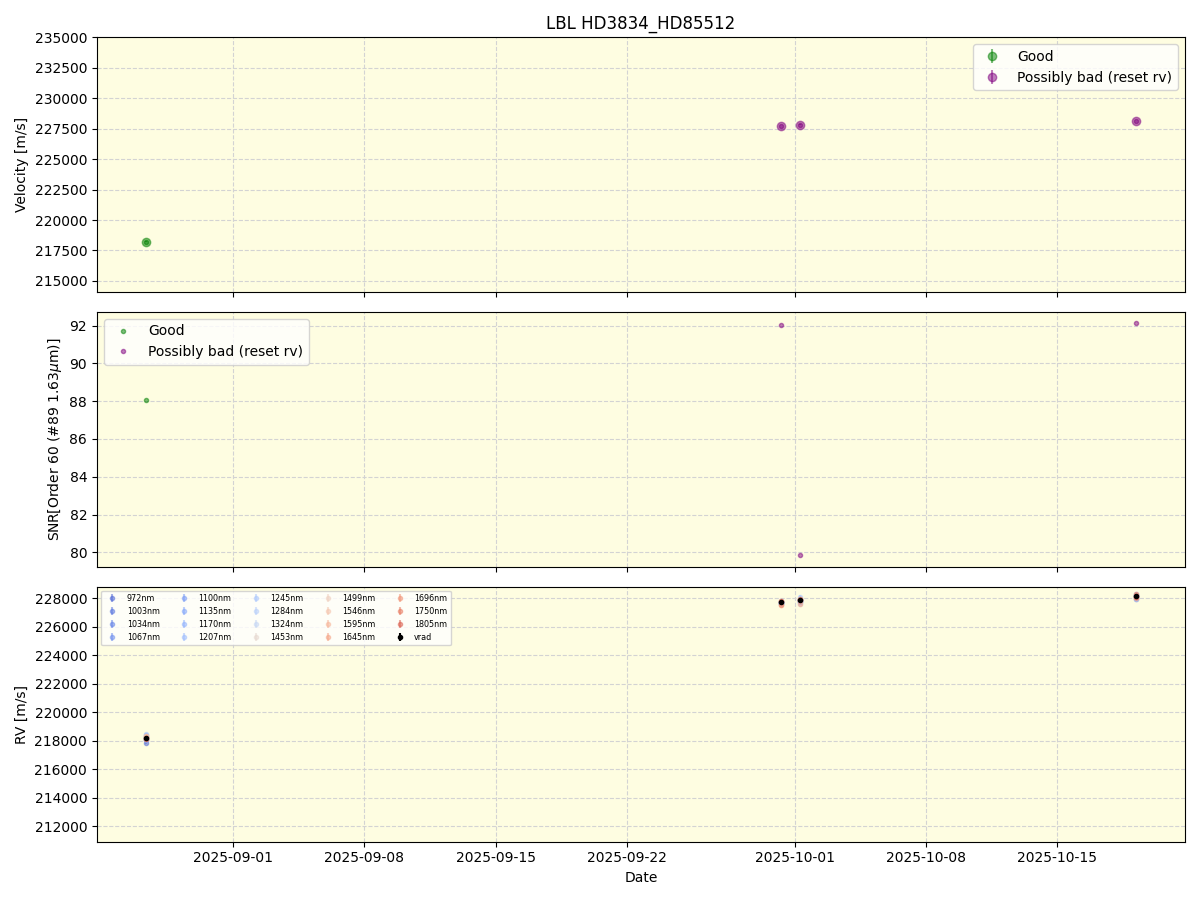1200x900 pixels.
Task: Click the 1135nm legend label
Action: [x=215, y=611]
